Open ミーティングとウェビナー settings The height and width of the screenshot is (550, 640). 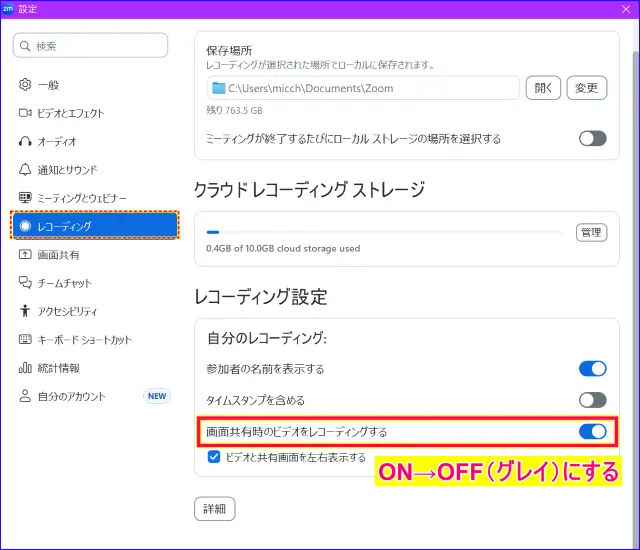pyautogui.click(x=94, y=197)
